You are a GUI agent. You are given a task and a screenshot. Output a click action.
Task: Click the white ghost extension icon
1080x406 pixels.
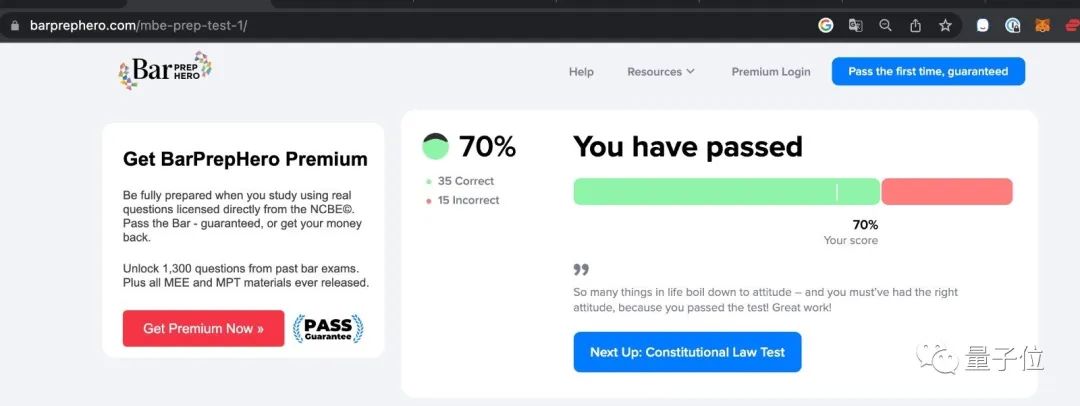click(x=983, y=26)
